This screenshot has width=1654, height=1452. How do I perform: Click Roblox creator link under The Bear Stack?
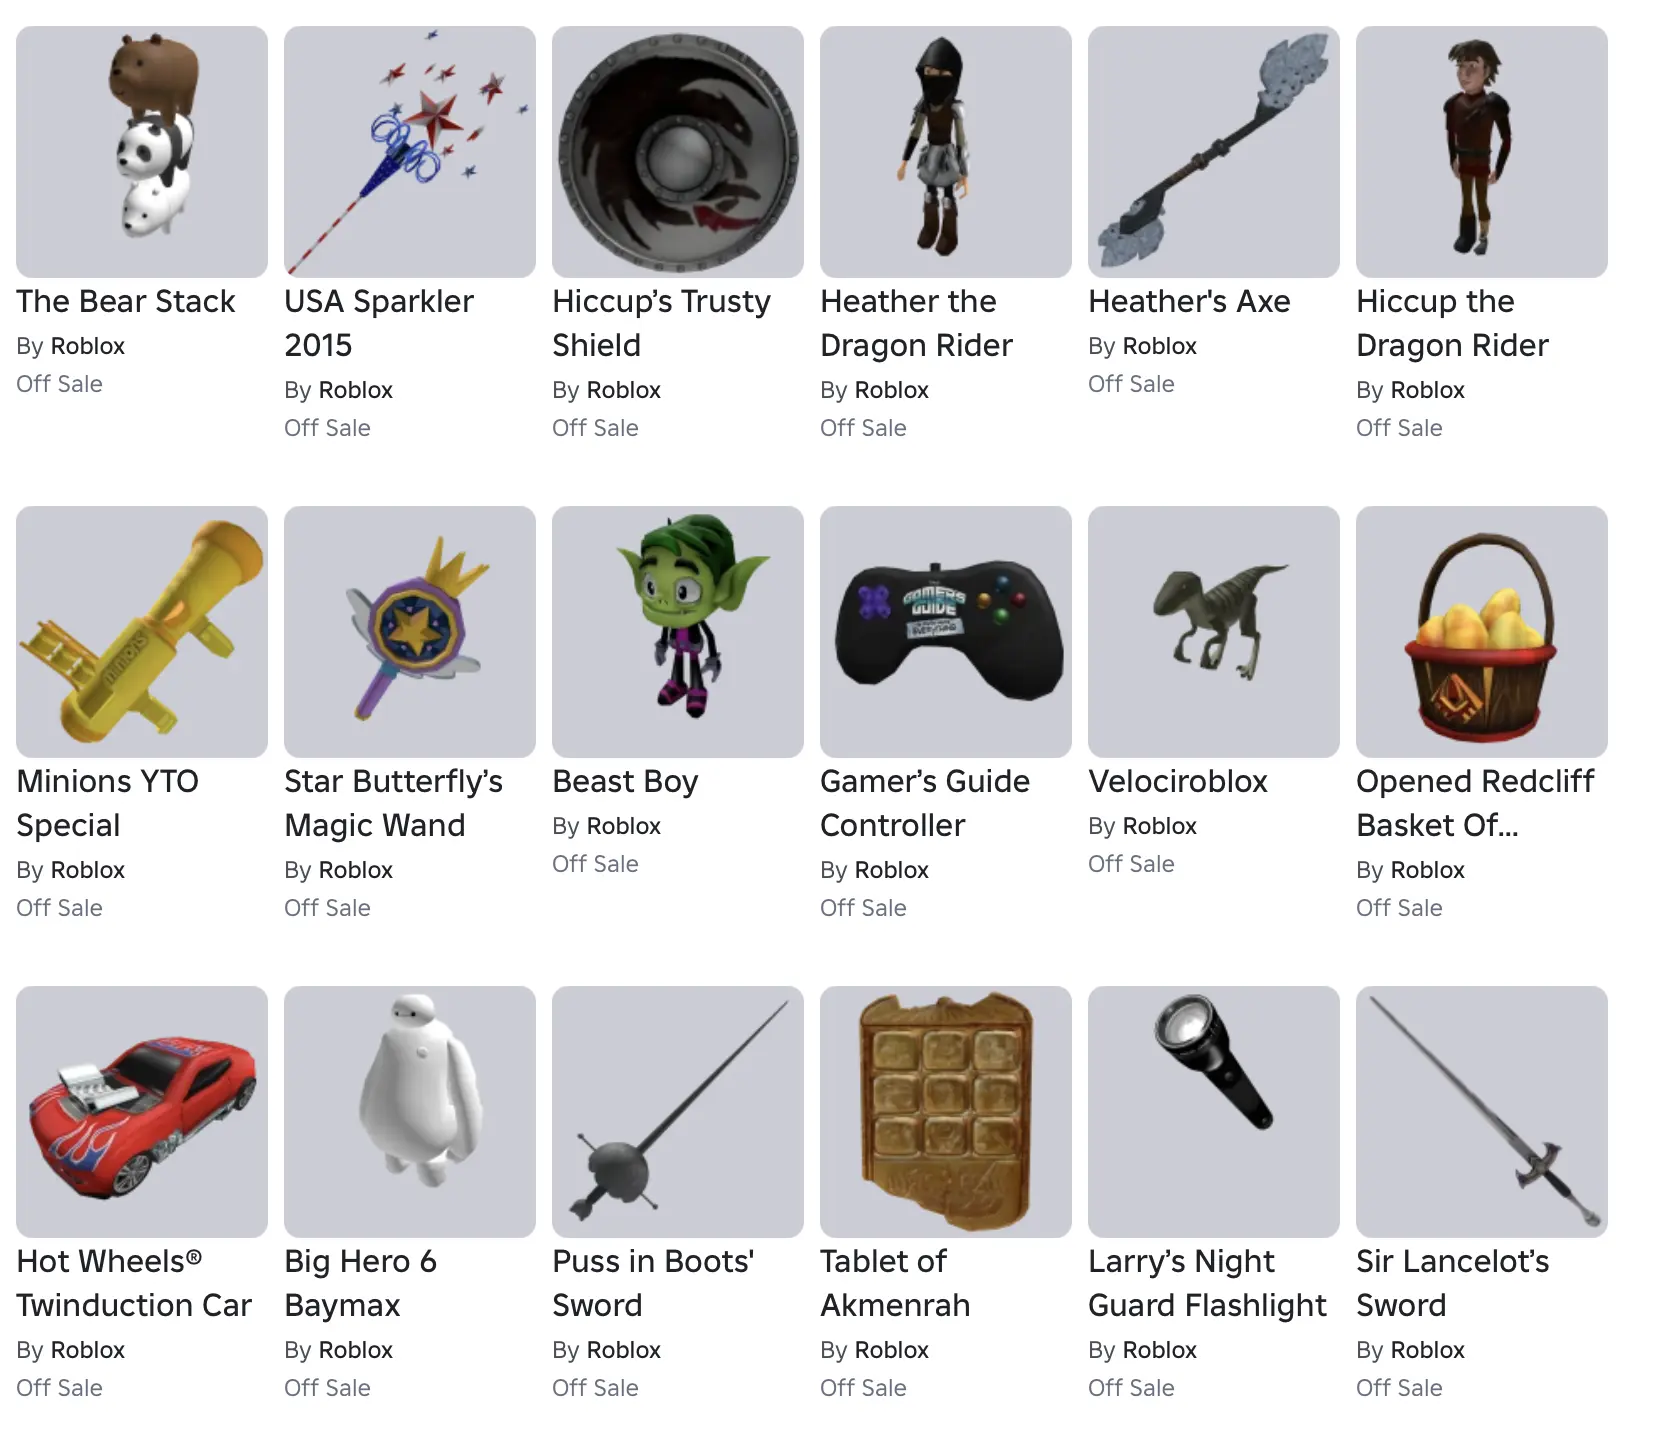88,346
